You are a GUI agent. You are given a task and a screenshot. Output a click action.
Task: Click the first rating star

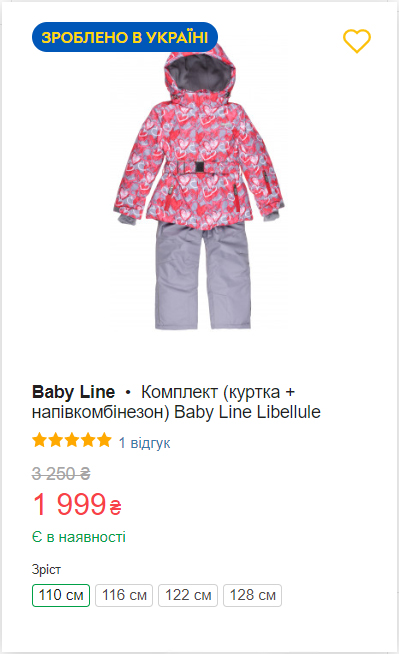click(39, 440)
